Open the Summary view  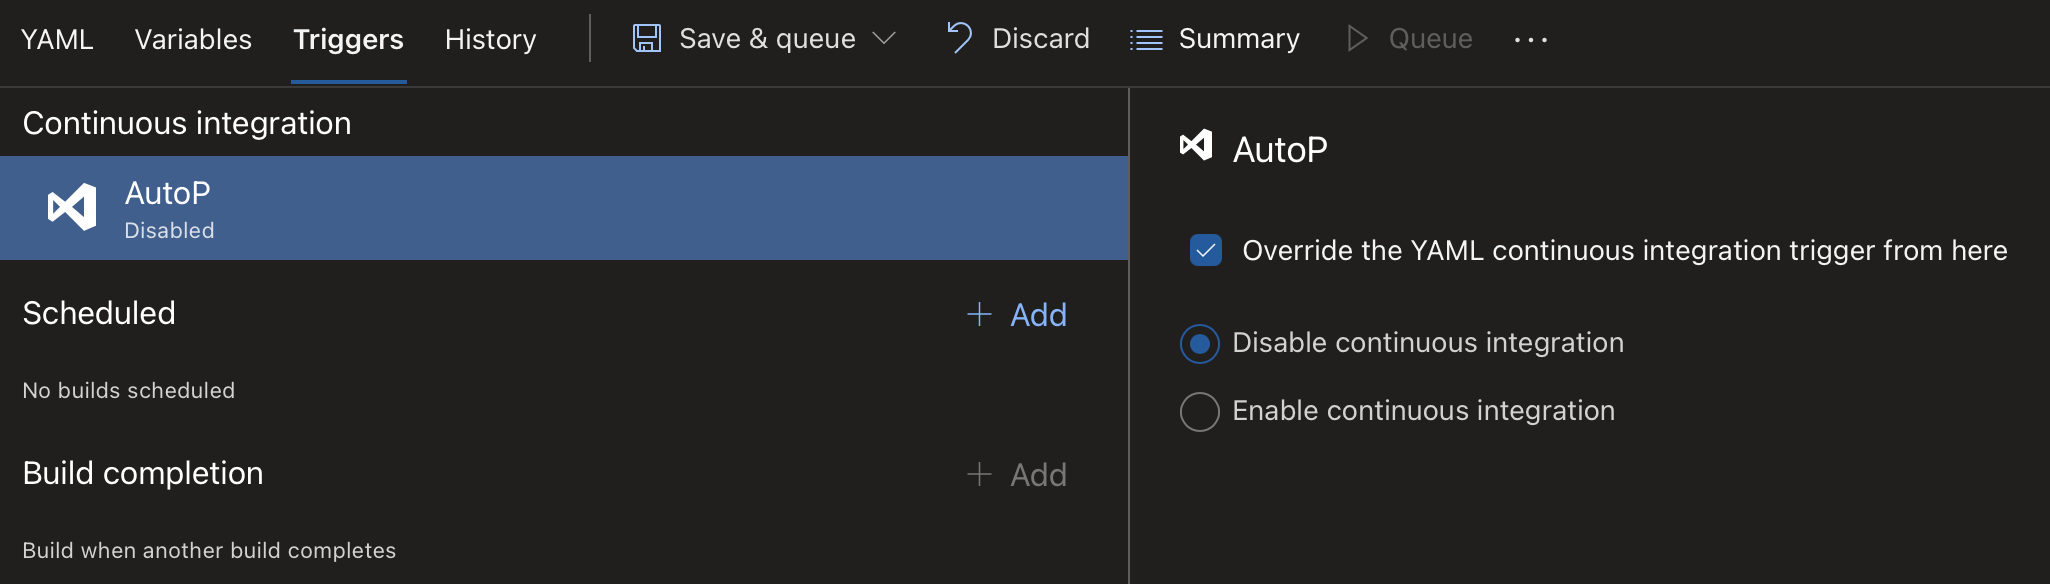pyautogui.click(x=1239, y=39)
